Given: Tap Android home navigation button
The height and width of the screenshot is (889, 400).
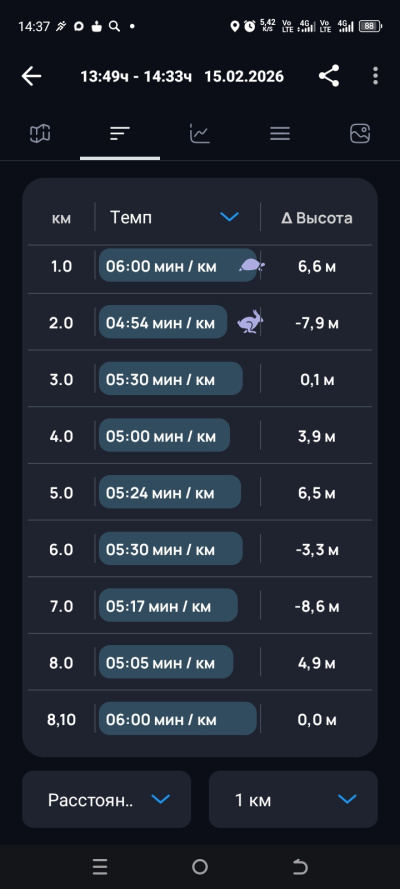Looking at the screenshot, I should (200, 866).
